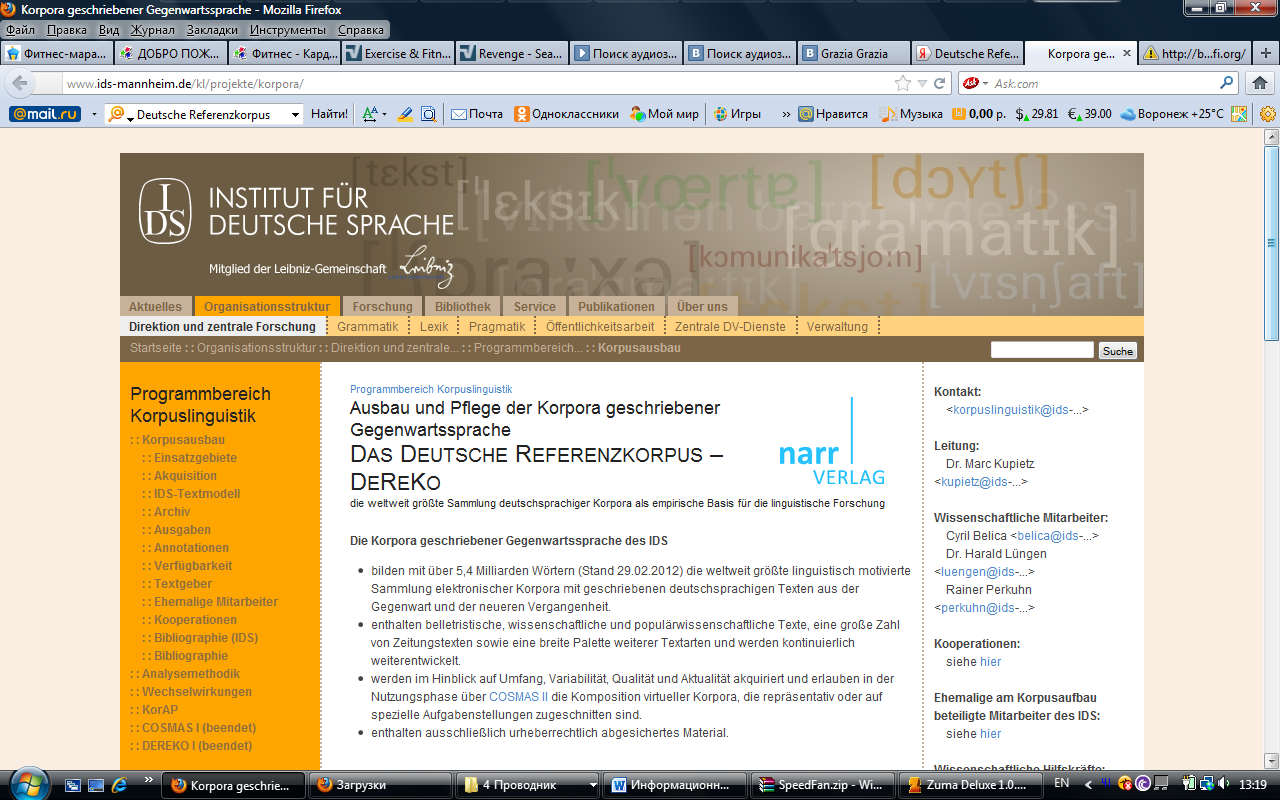Open Zuma Deluxe from the taskbar
1280x800 pixels.
coord(971,785)
